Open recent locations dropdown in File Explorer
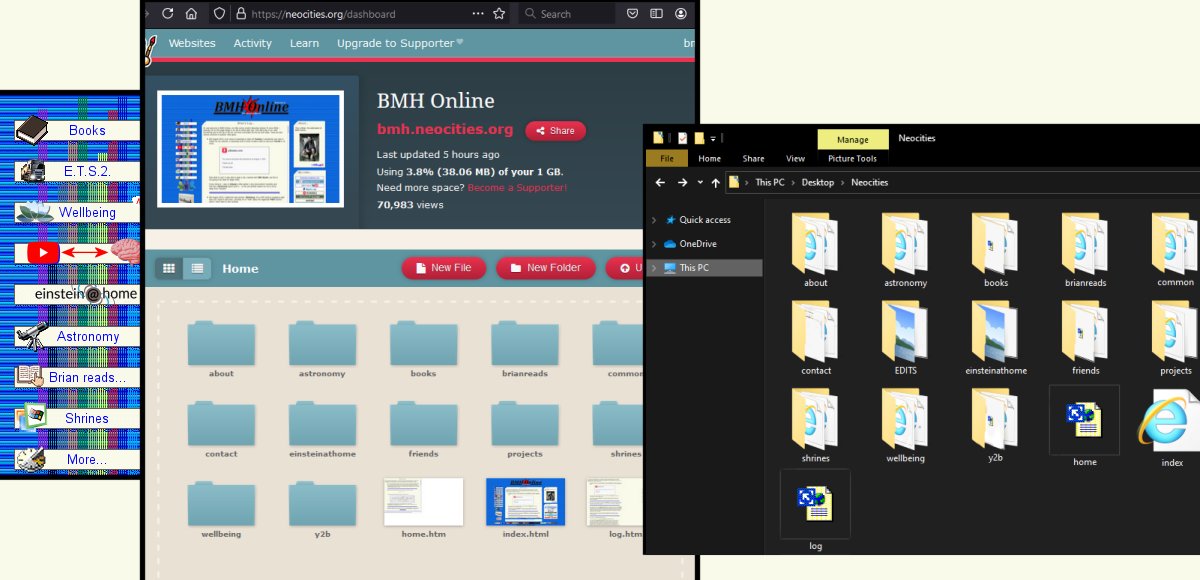 click(x=699, y=183)
